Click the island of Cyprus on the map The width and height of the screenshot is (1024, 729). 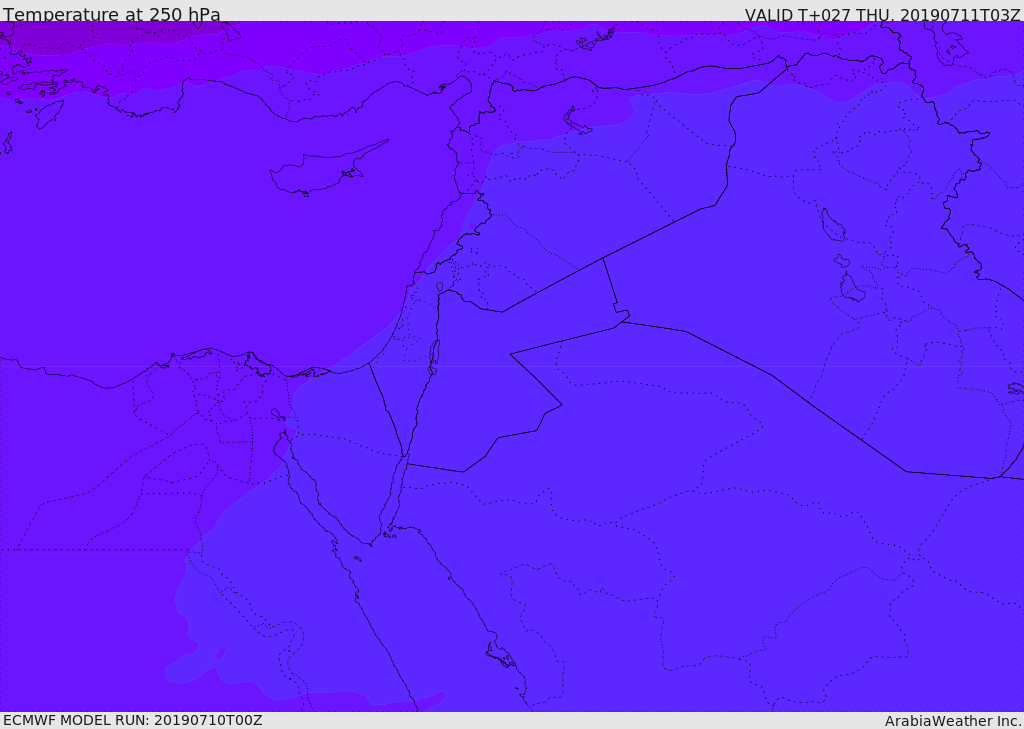tap(322, 170)
